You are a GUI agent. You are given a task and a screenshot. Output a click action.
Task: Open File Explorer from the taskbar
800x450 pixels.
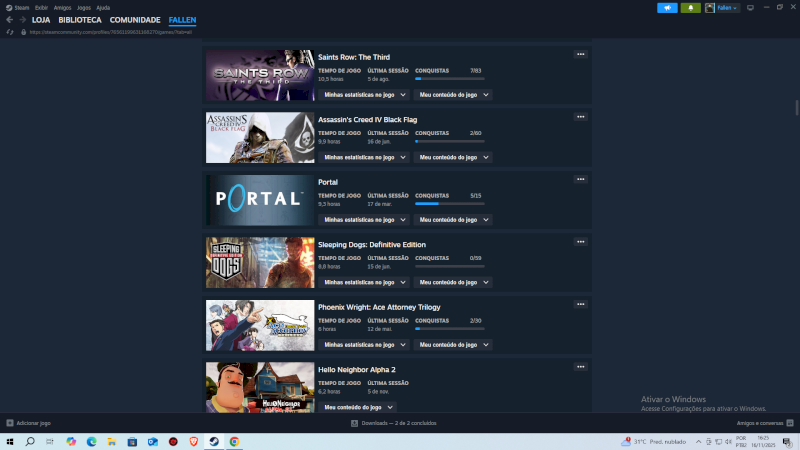112,442
